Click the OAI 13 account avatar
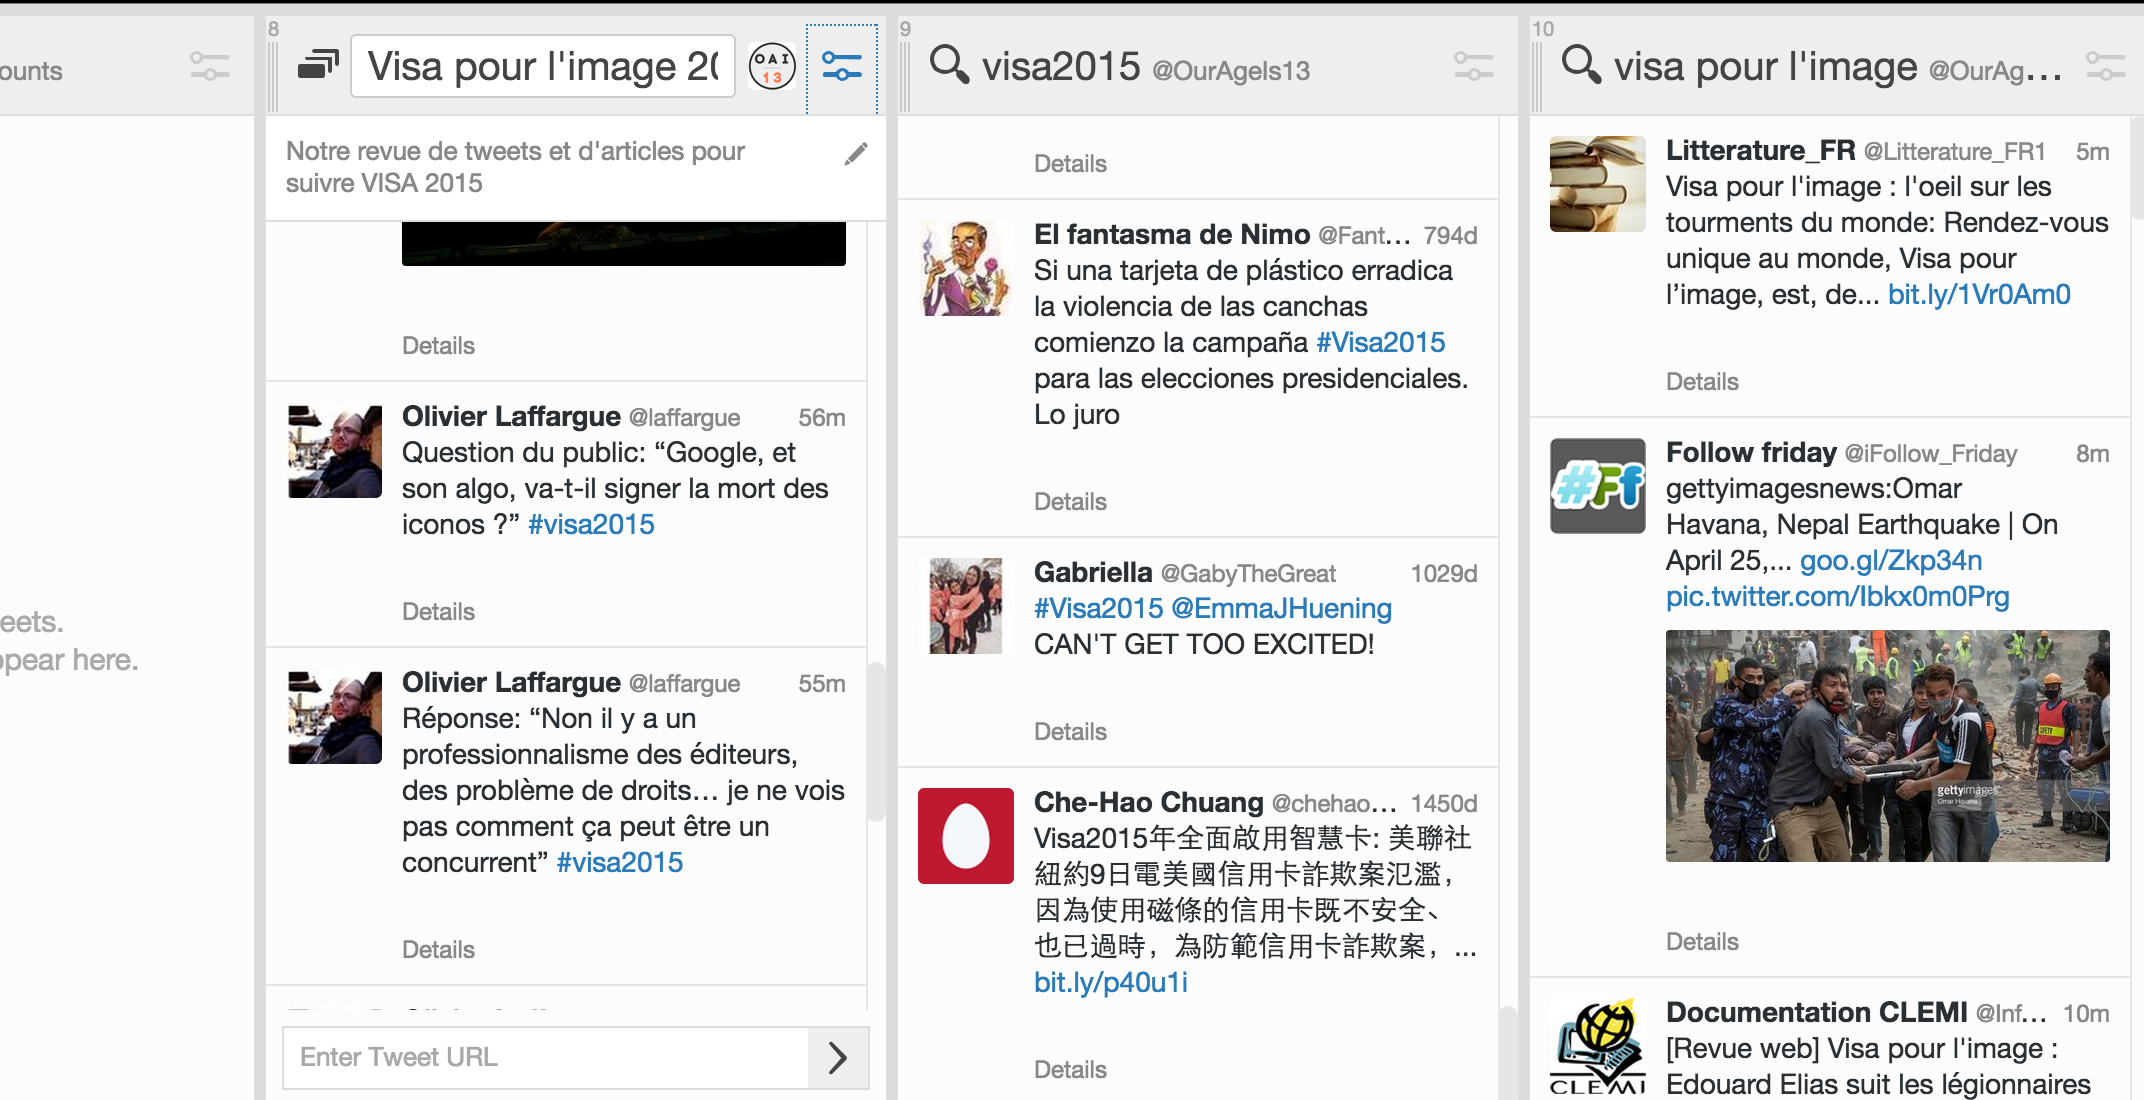The image size is (2144, 1100). click(772, 67)
